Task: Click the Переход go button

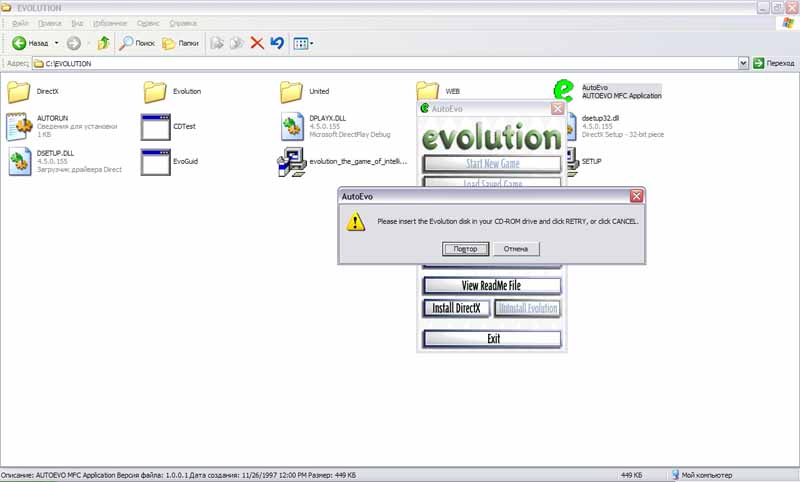Action: pyautogui.click(x=774, y=63)
